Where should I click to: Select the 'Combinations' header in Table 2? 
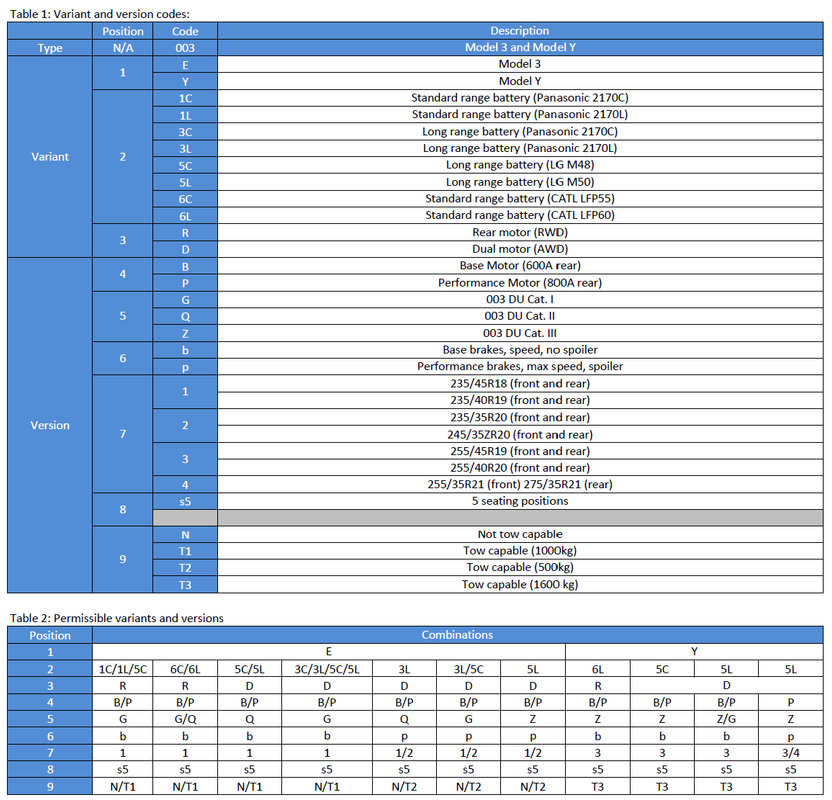[x=457, y=634]
